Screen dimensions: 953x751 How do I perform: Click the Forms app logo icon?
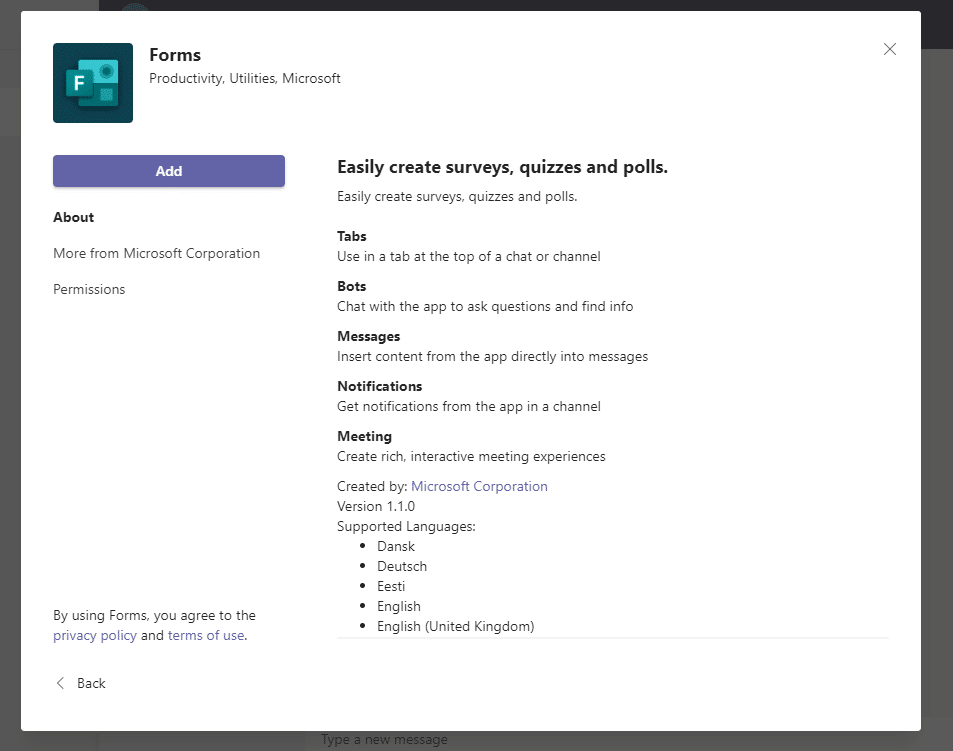(93, 83)
